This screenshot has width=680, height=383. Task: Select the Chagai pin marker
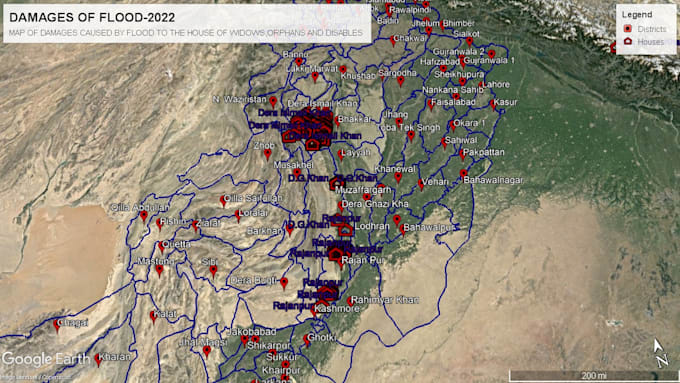(57, 325)
